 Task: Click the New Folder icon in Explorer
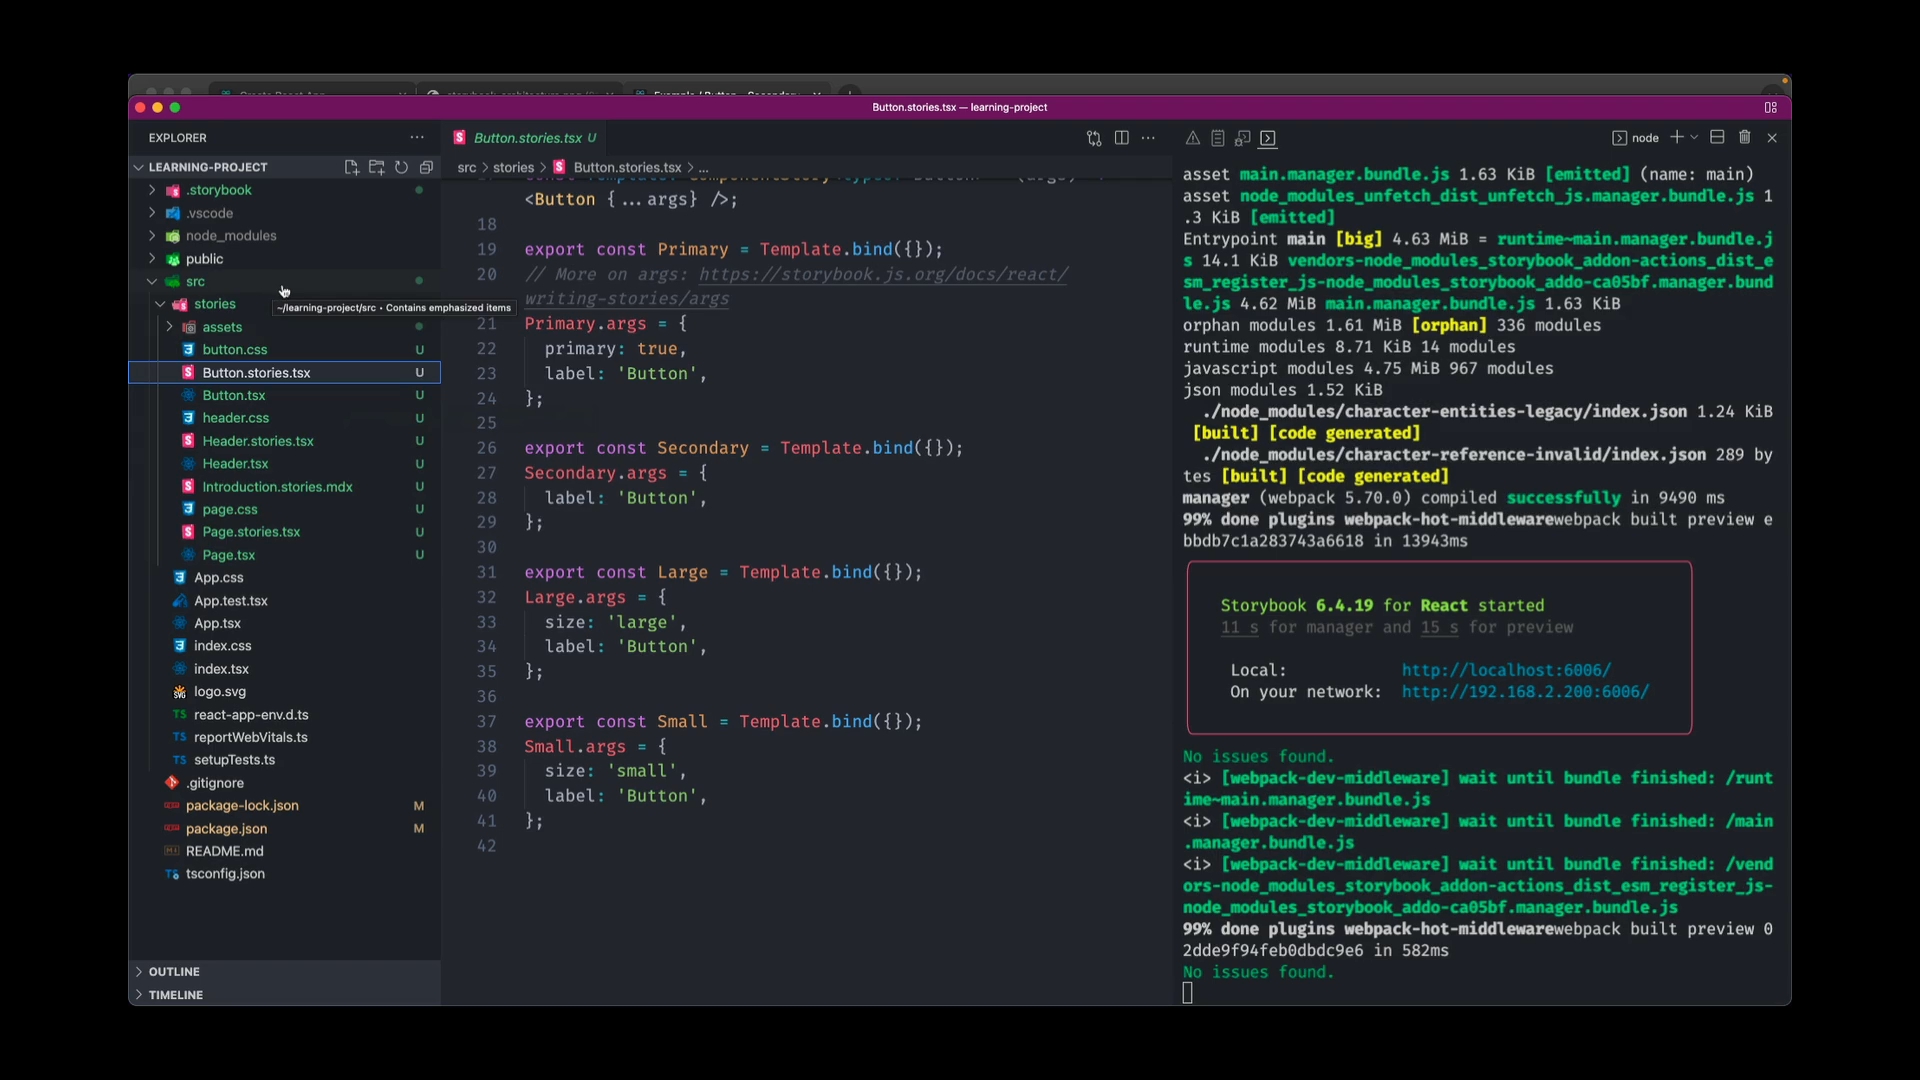tap(376, 167)
